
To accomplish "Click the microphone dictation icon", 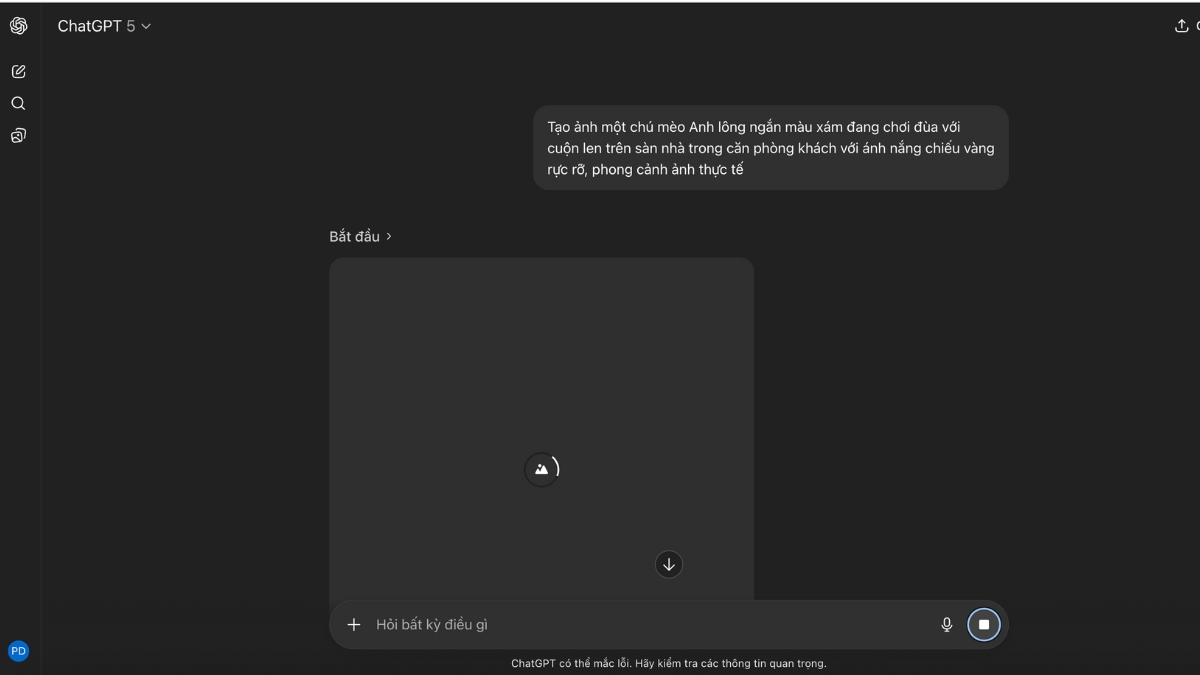I will pos(946,625).
